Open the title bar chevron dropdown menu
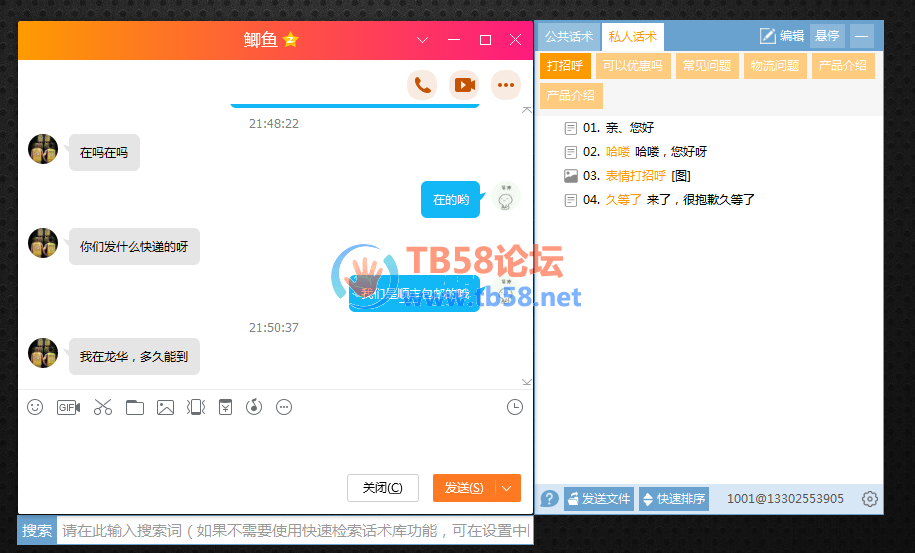Image resolution: width=915 pixels, height=553 pixels. [x=422, y=40]
